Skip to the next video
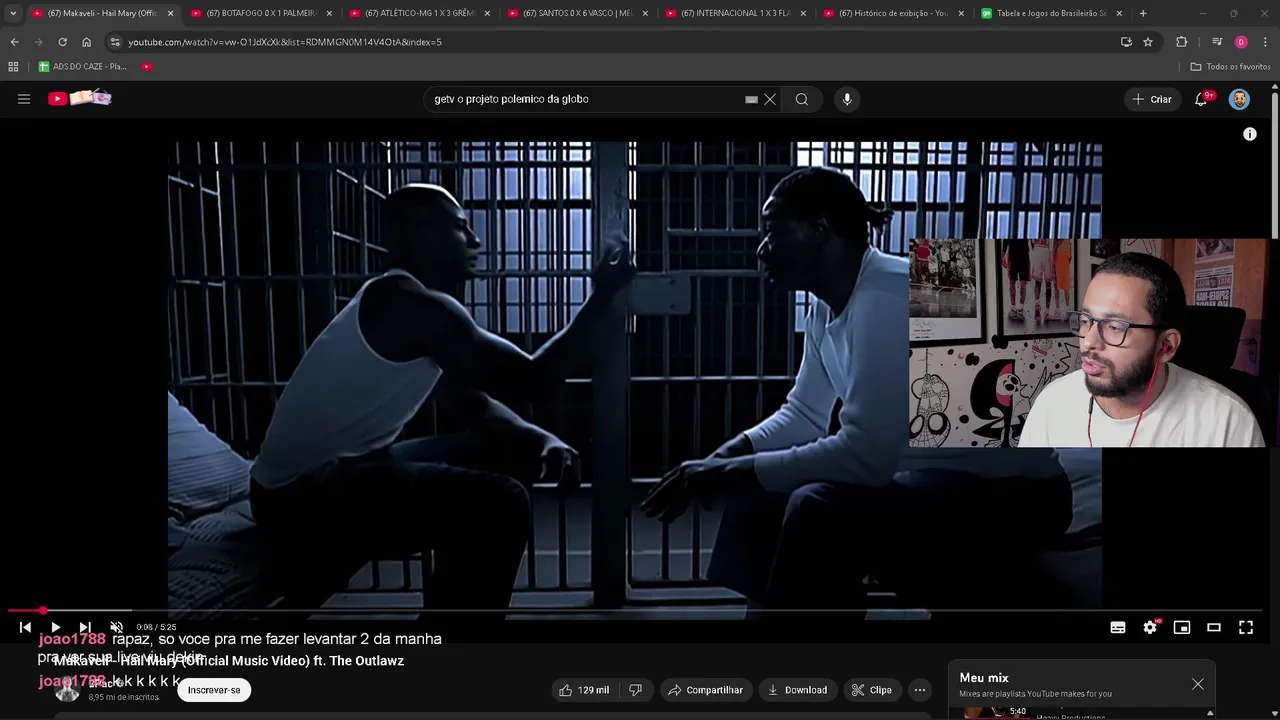The image size is (1280, 720). (85, 627)
